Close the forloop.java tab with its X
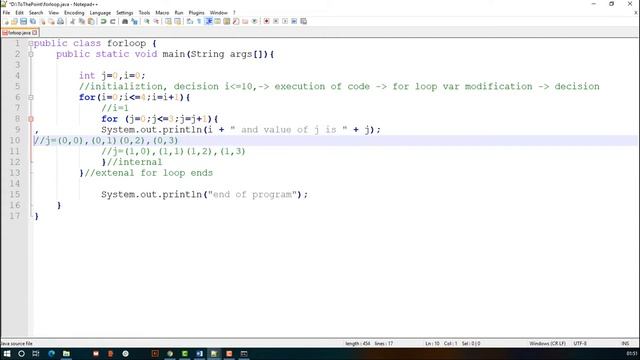This screenshot has width=640, height=360. [35, 32]
